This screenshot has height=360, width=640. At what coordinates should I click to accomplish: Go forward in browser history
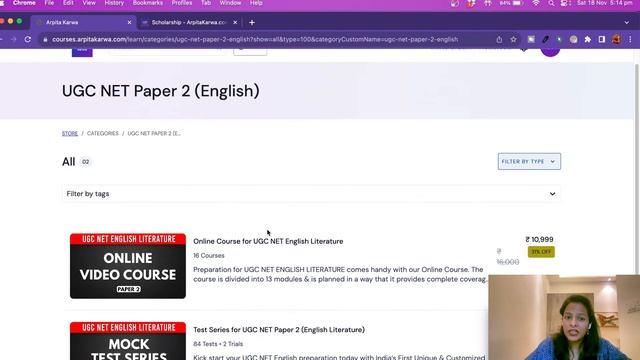(13, 40)
